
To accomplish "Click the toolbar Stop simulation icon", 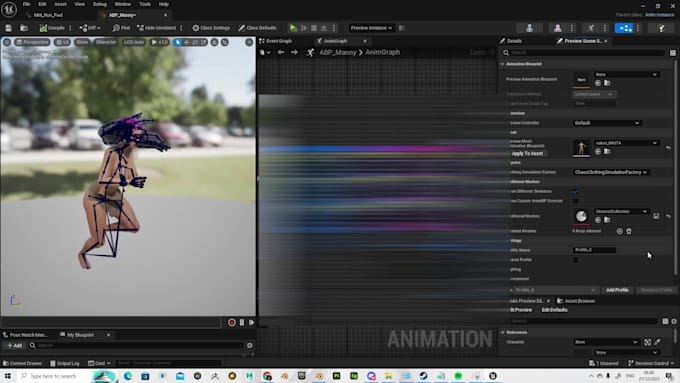I will point(314,28).
